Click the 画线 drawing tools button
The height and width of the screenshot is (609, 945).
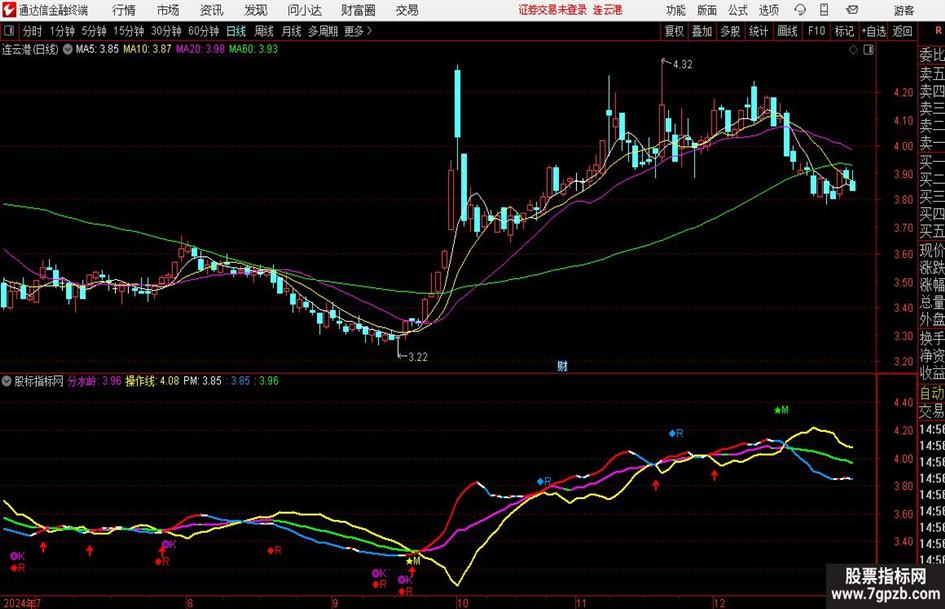(787, 31)
